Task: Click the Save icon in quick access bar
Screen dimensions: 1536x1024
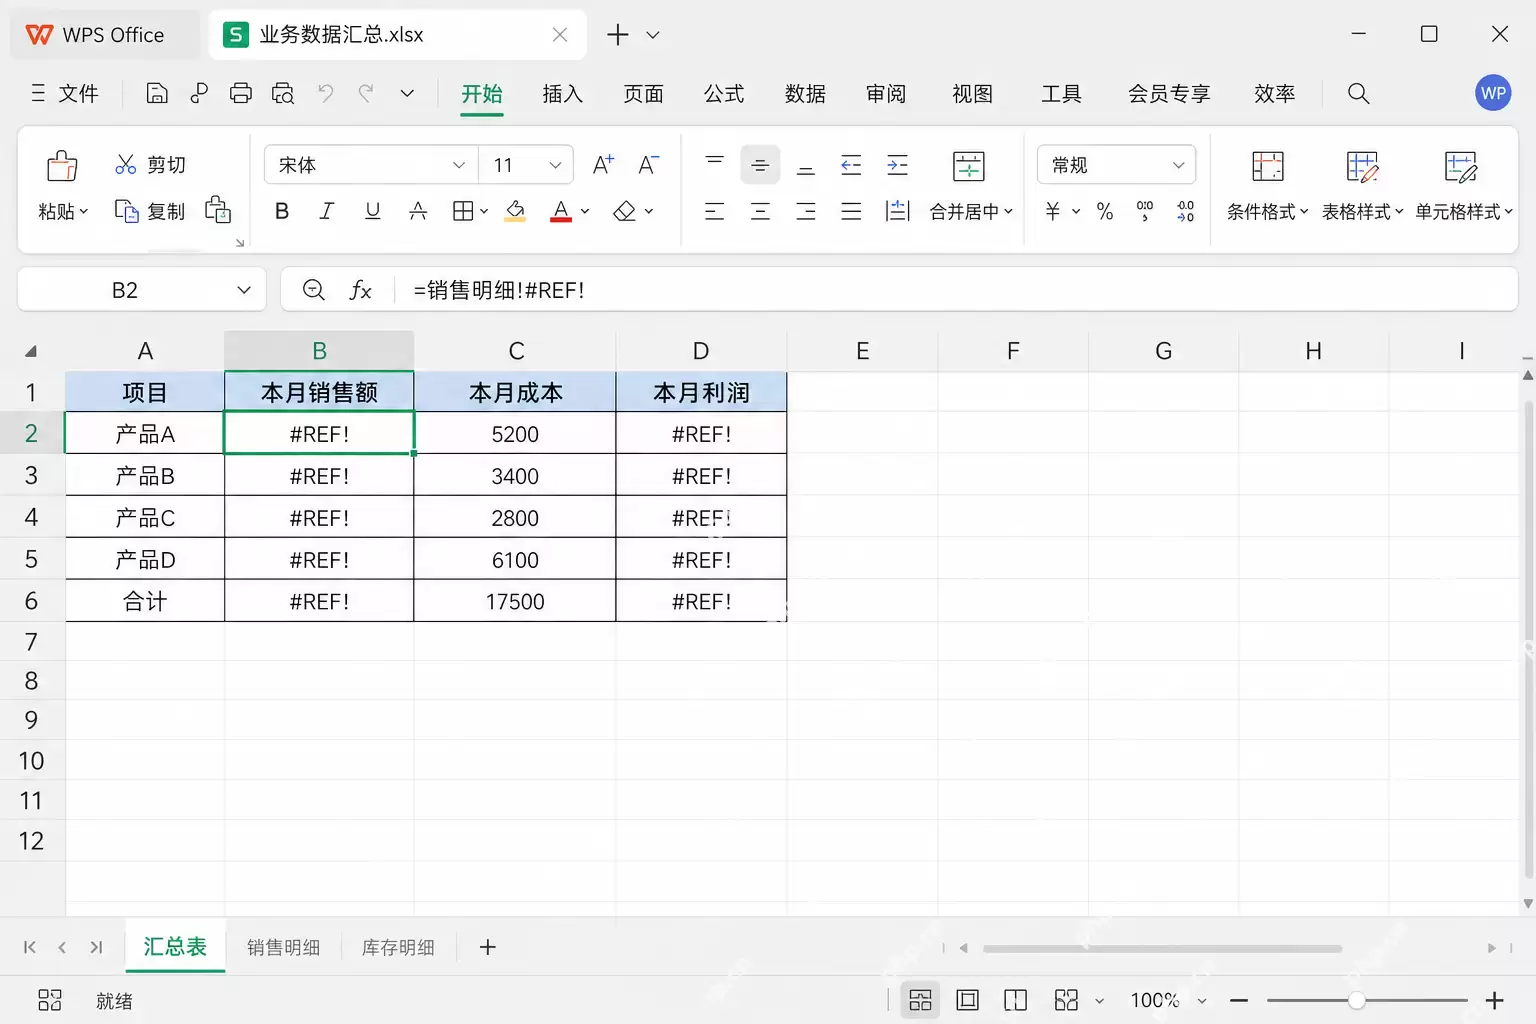Action: [157, 93]
